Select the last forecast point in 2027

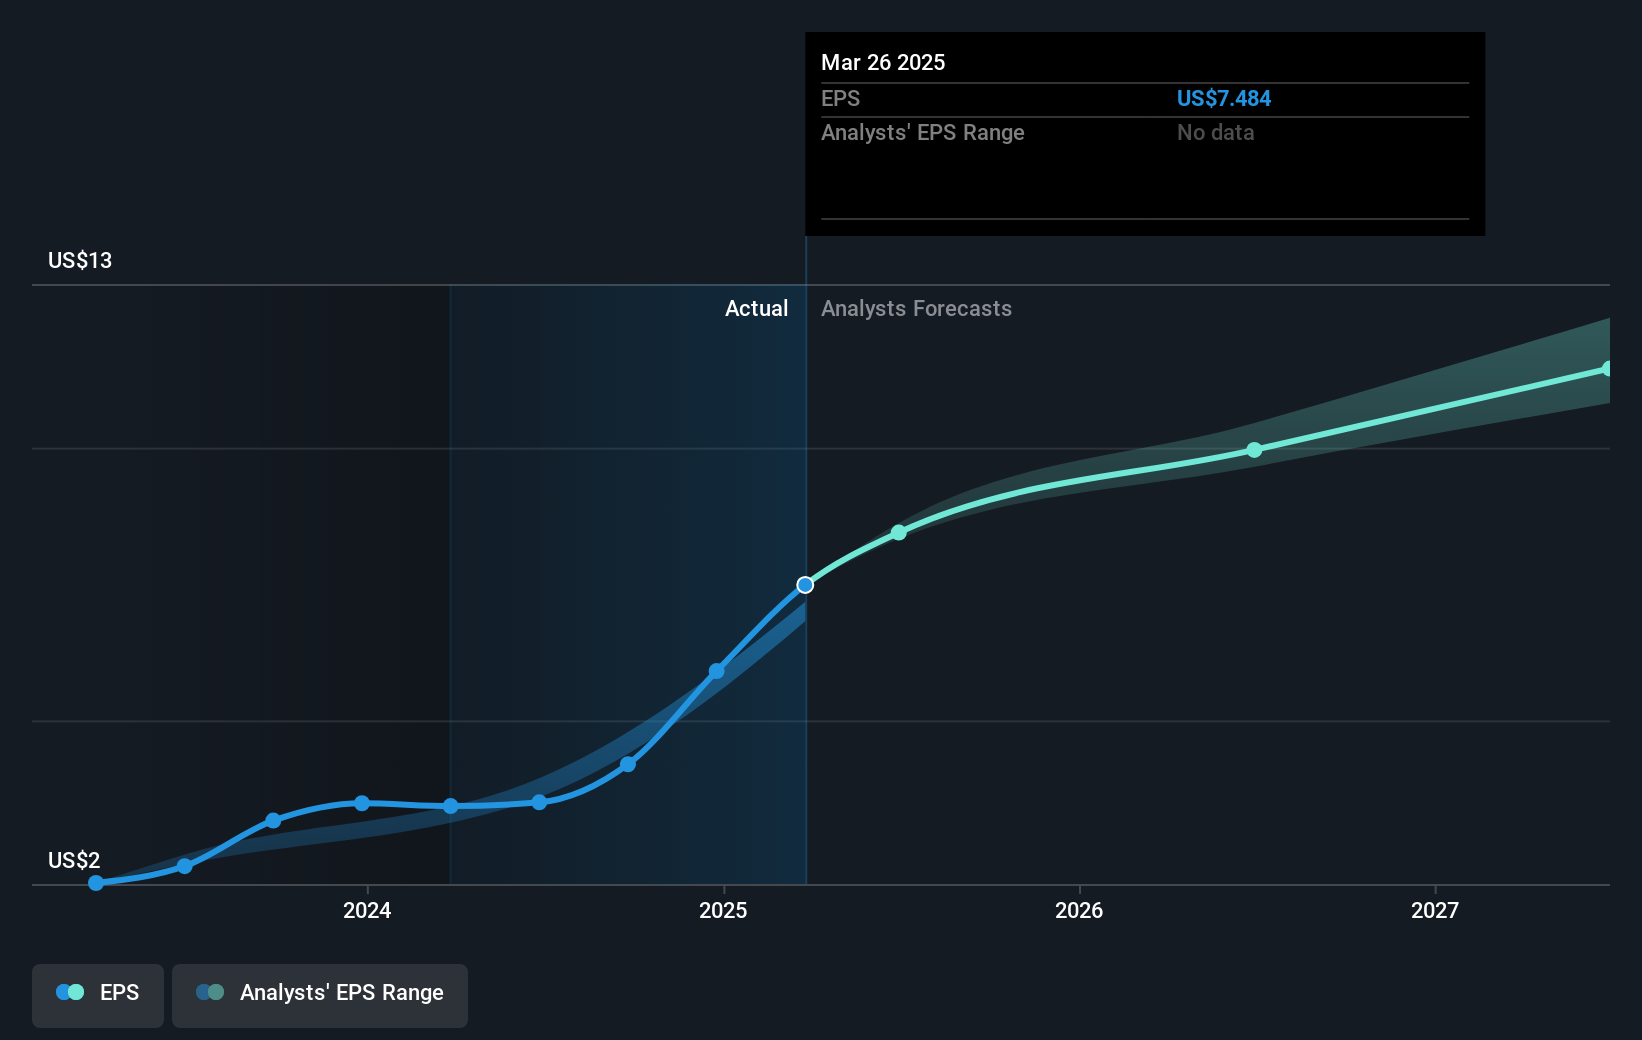tap(1607, 369)
